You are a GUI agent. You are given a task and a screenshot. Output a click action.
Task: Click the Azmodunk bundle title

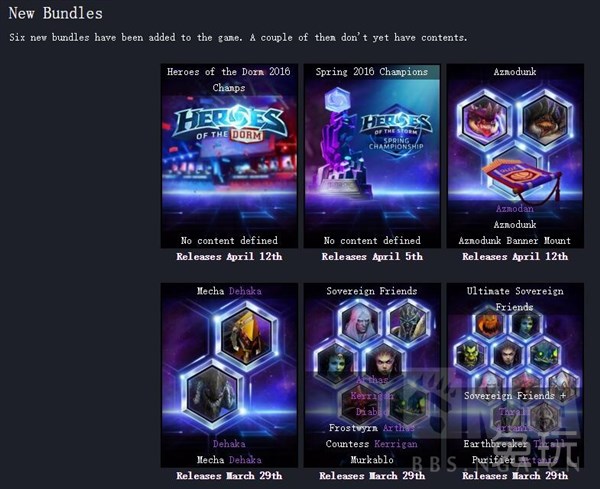[x=515, y=72]
